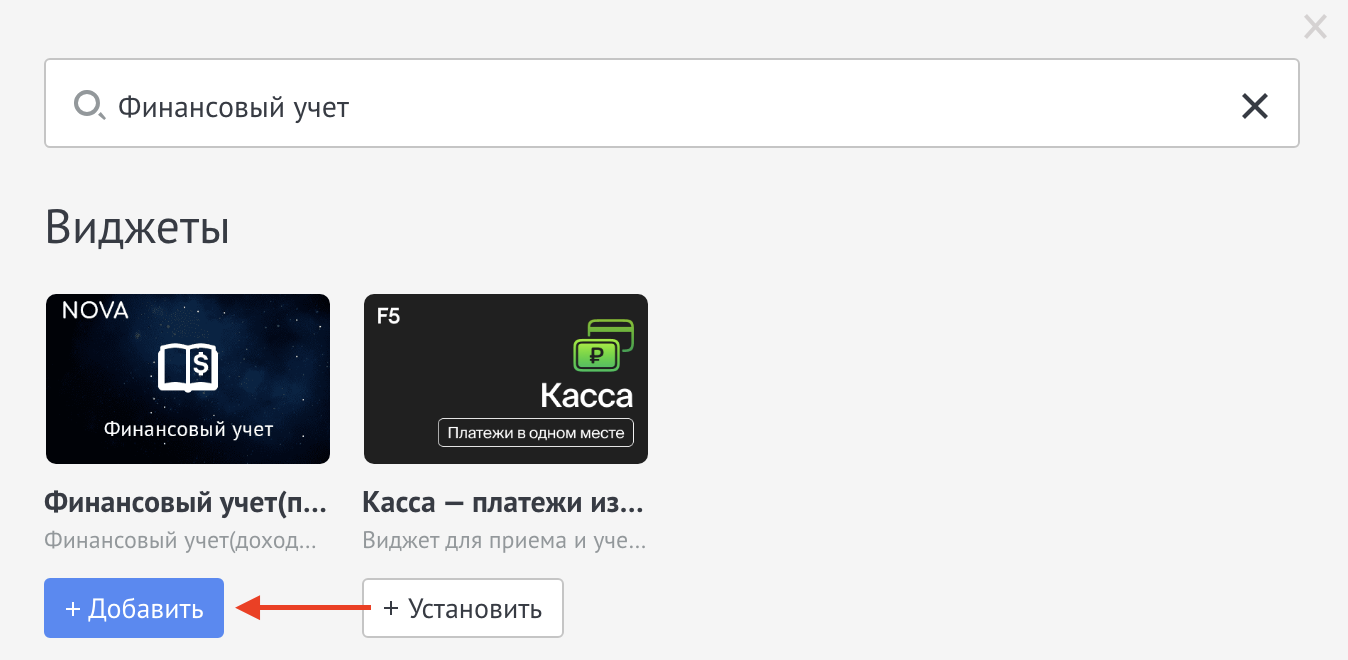The height and width of the screenshot is (660, 1348).
Task: Click the description Виджет для приема и уче…
Action: pyautogui.click(x=504, y=541)
